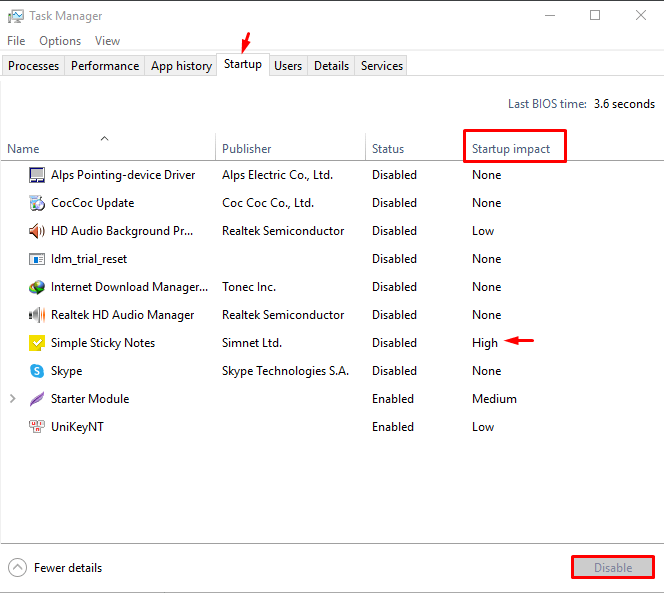Click the Enabled status of Starter Module
The width and height of the screenshot is (664, 593).
tap(393, 399)
